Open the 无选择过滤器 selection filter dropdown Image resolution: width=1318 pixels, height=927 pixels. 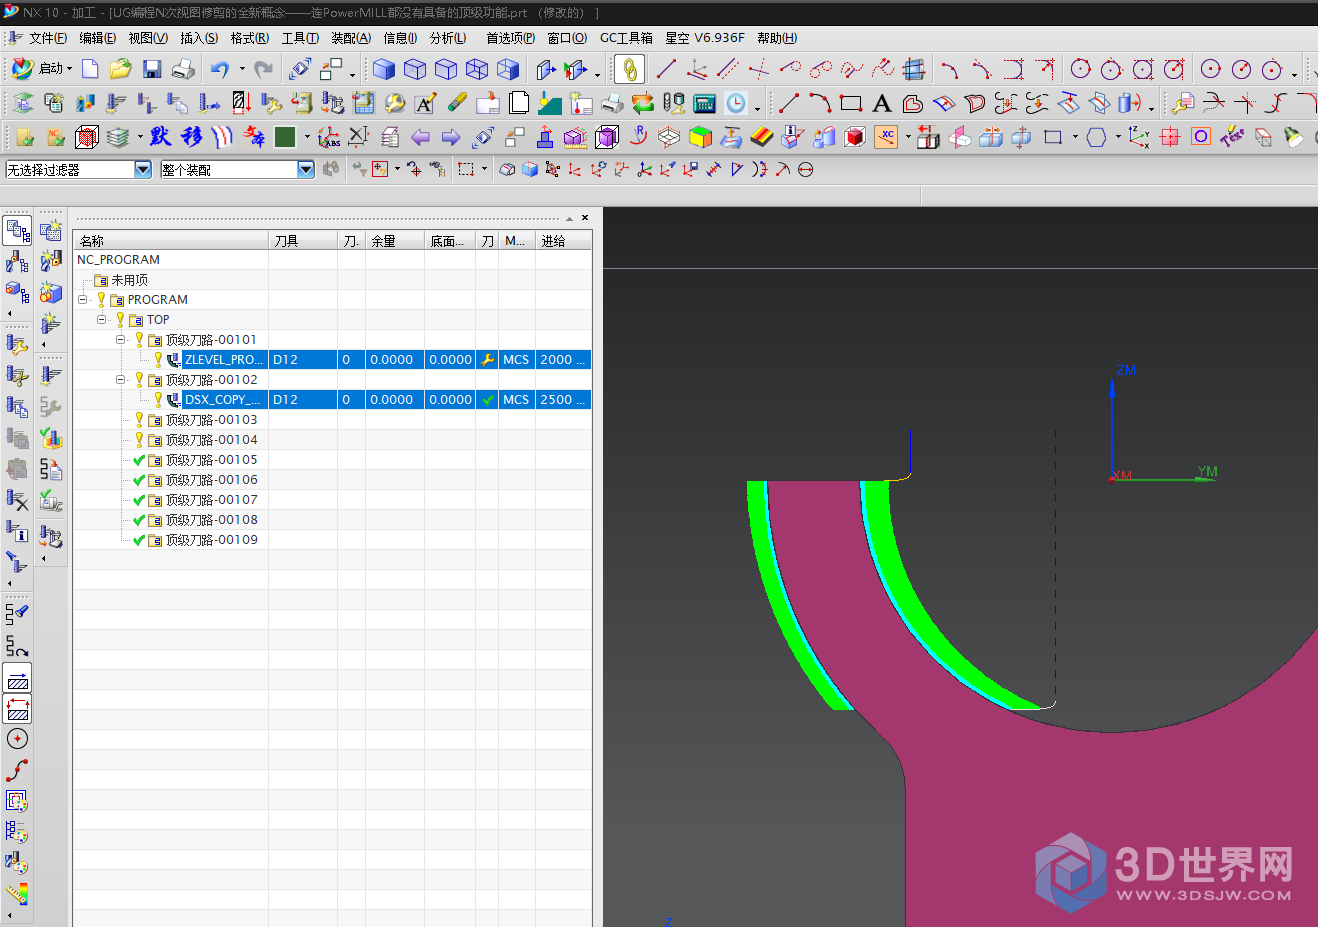tap(143, 170)
